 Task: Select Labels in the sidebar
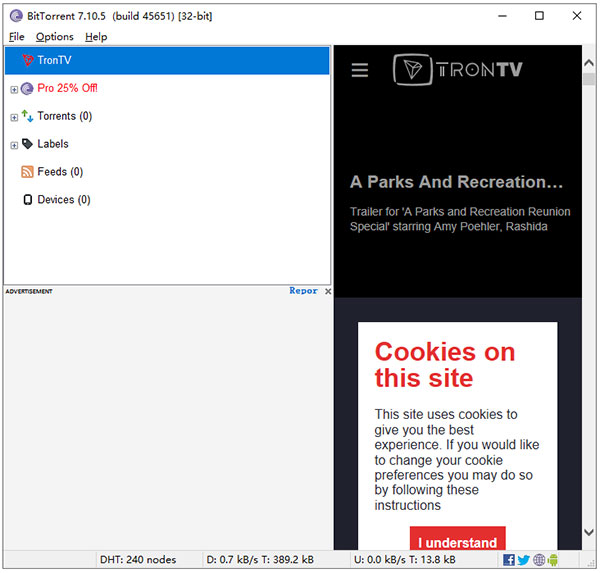53,144
